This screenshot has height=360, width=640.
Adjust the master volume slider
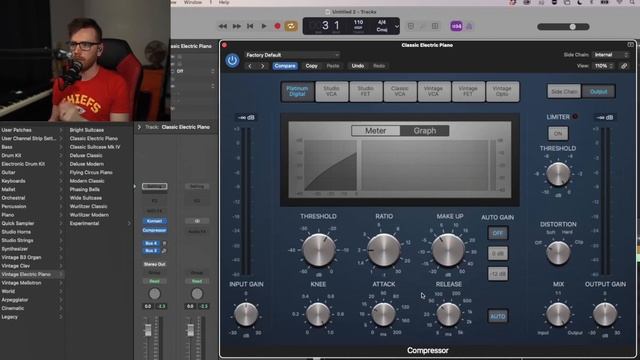click(x=563, y=27)
